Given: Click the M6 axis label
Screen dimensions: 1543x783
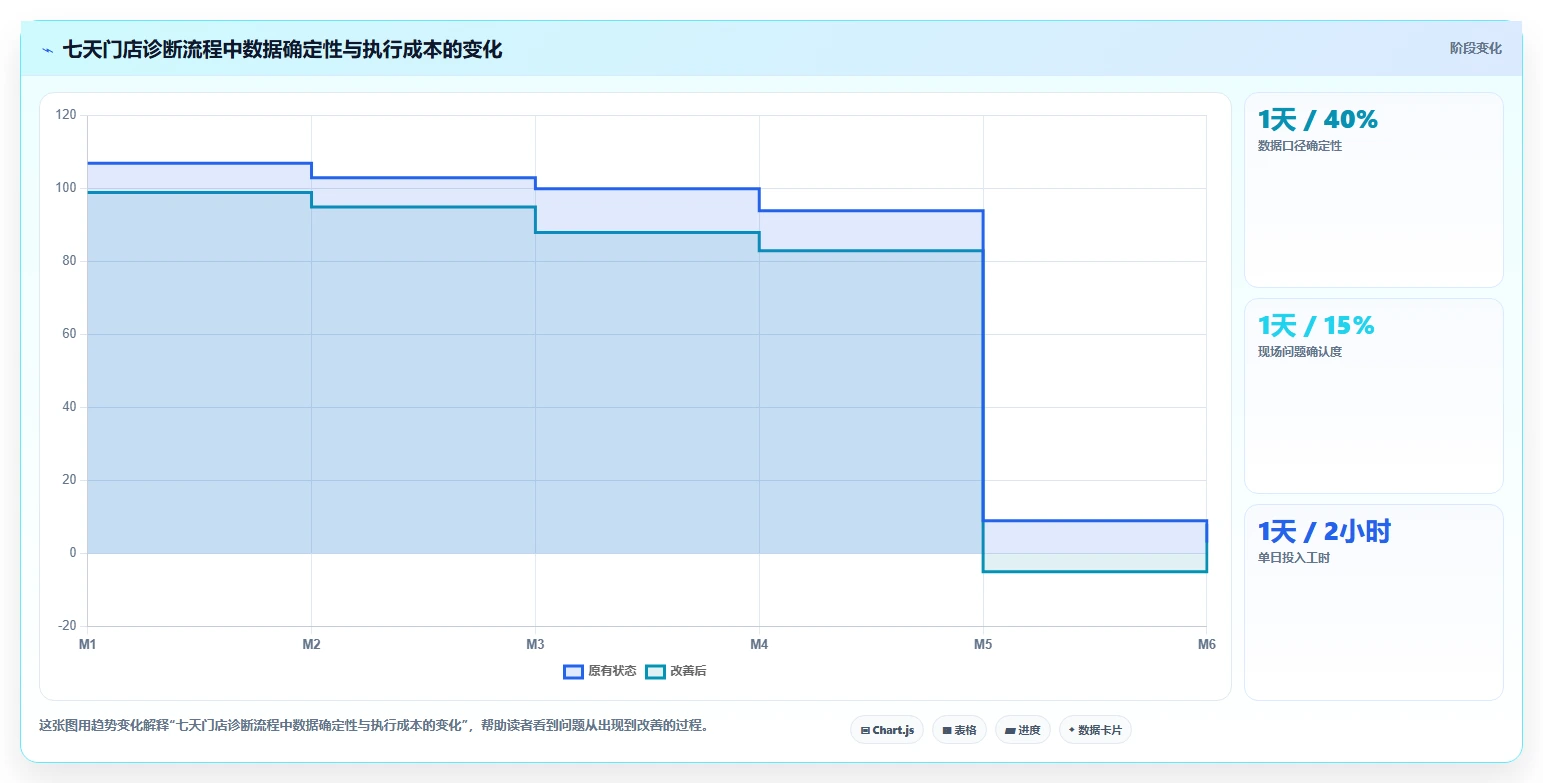Looking at the screenshot, I should point(1206,645).
